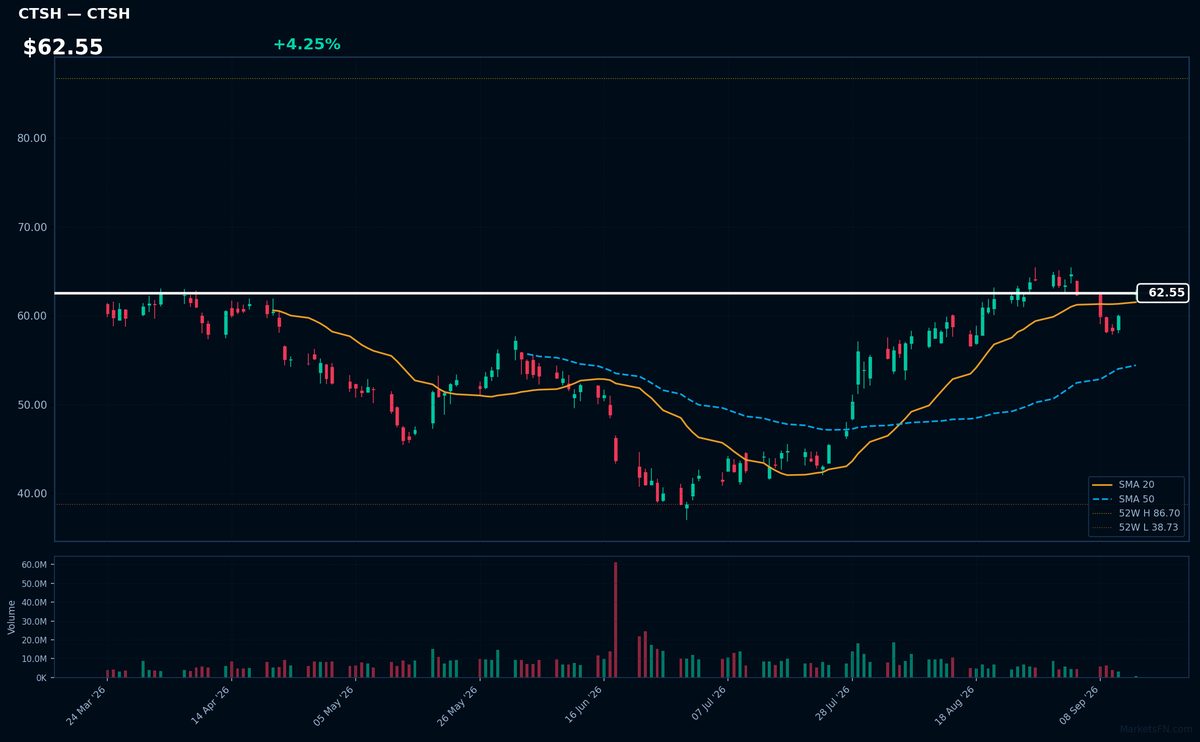Click the 50.0M volume axis label
The width and height of the screenshot is (1200, 742).
[35, 584]
